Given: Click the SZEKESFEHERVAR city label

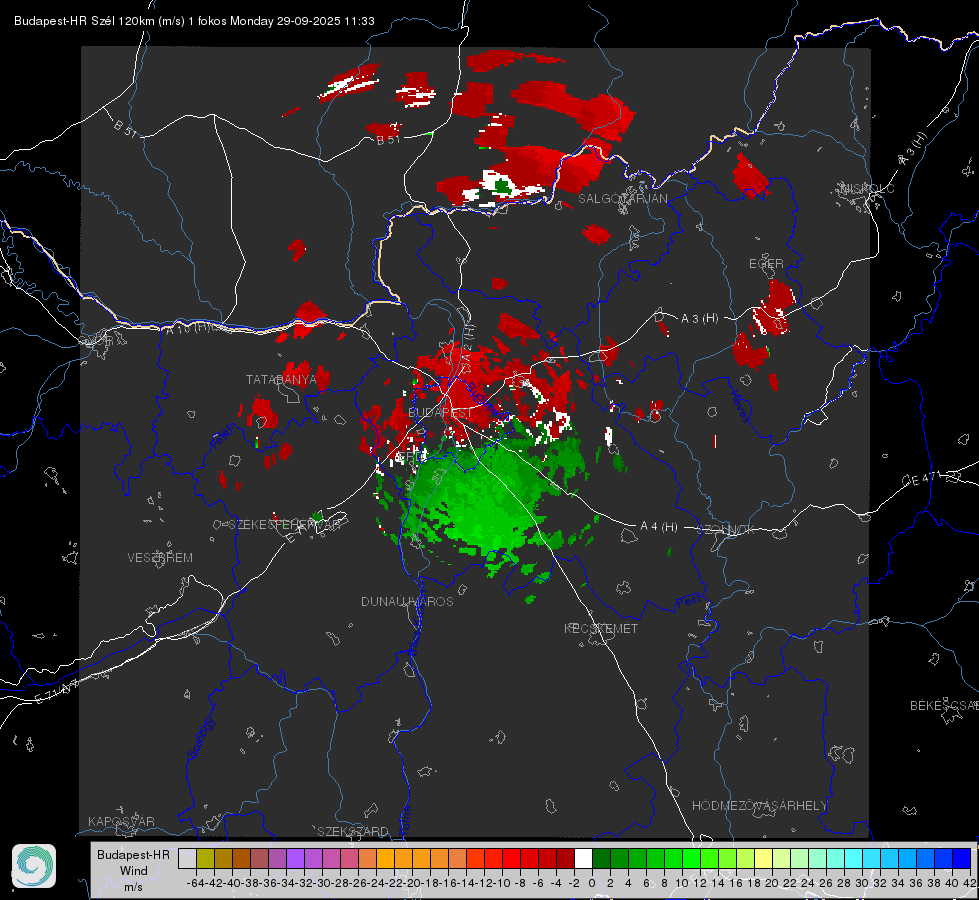Looking at the screenshot, I should [x=284, y=525].
